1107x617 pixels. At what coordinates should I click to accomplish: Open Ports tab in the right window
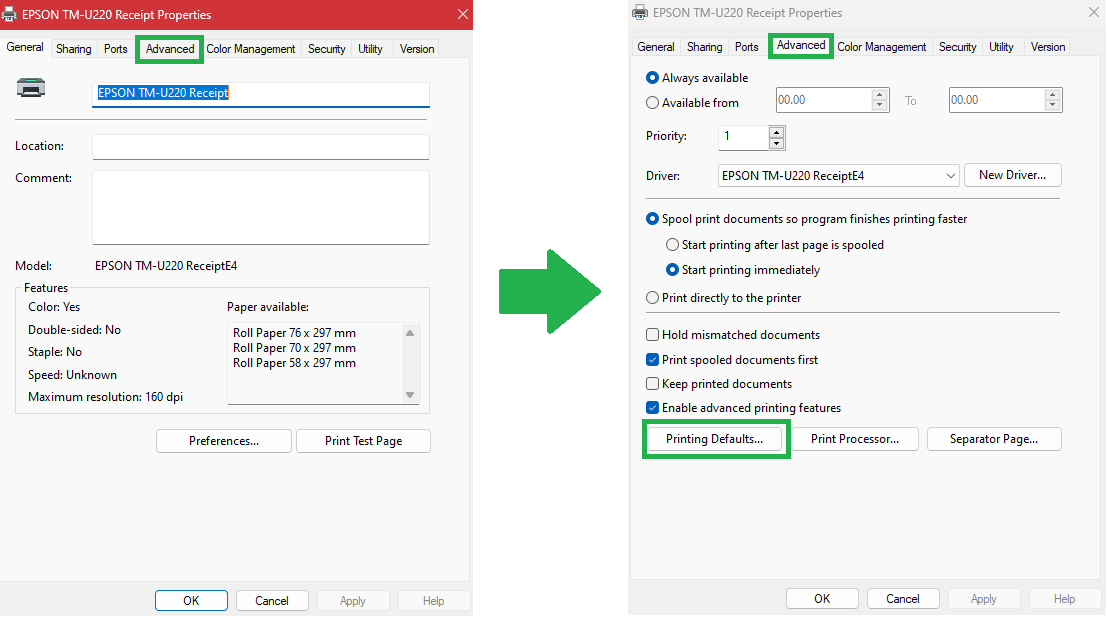[746, 47]
